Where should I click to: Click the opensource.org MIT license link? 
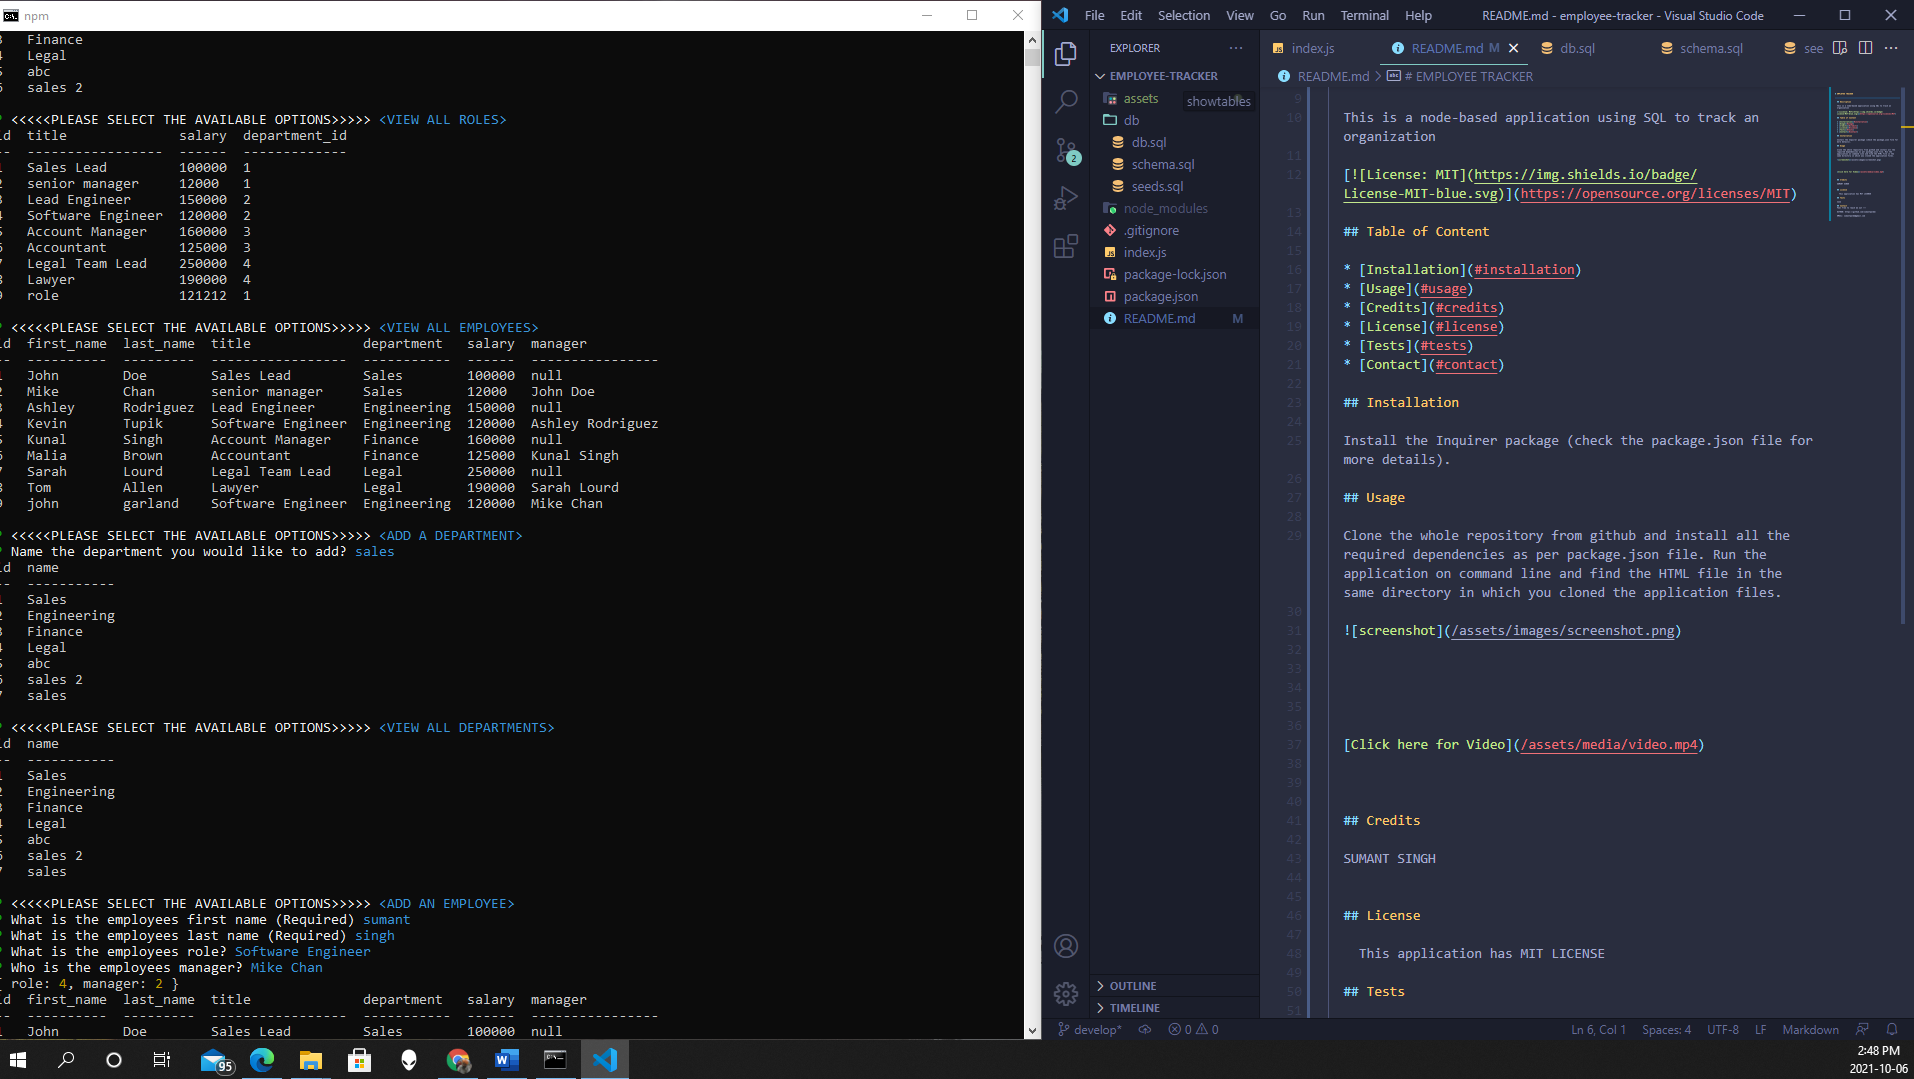point(1655,193)
